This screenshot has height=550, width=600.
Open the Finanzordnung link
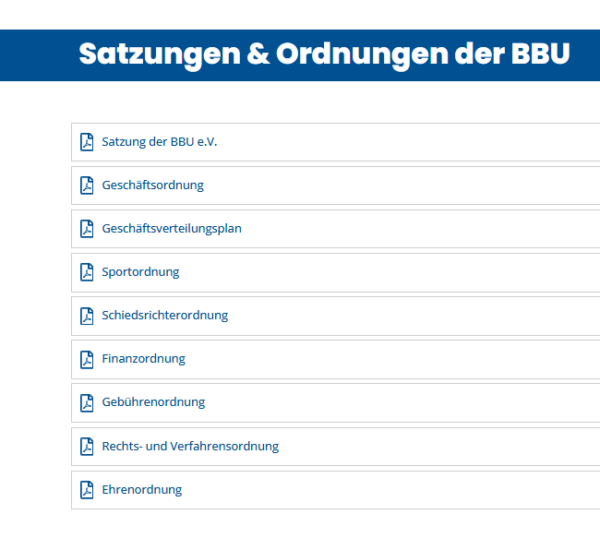tap(144, 359)
